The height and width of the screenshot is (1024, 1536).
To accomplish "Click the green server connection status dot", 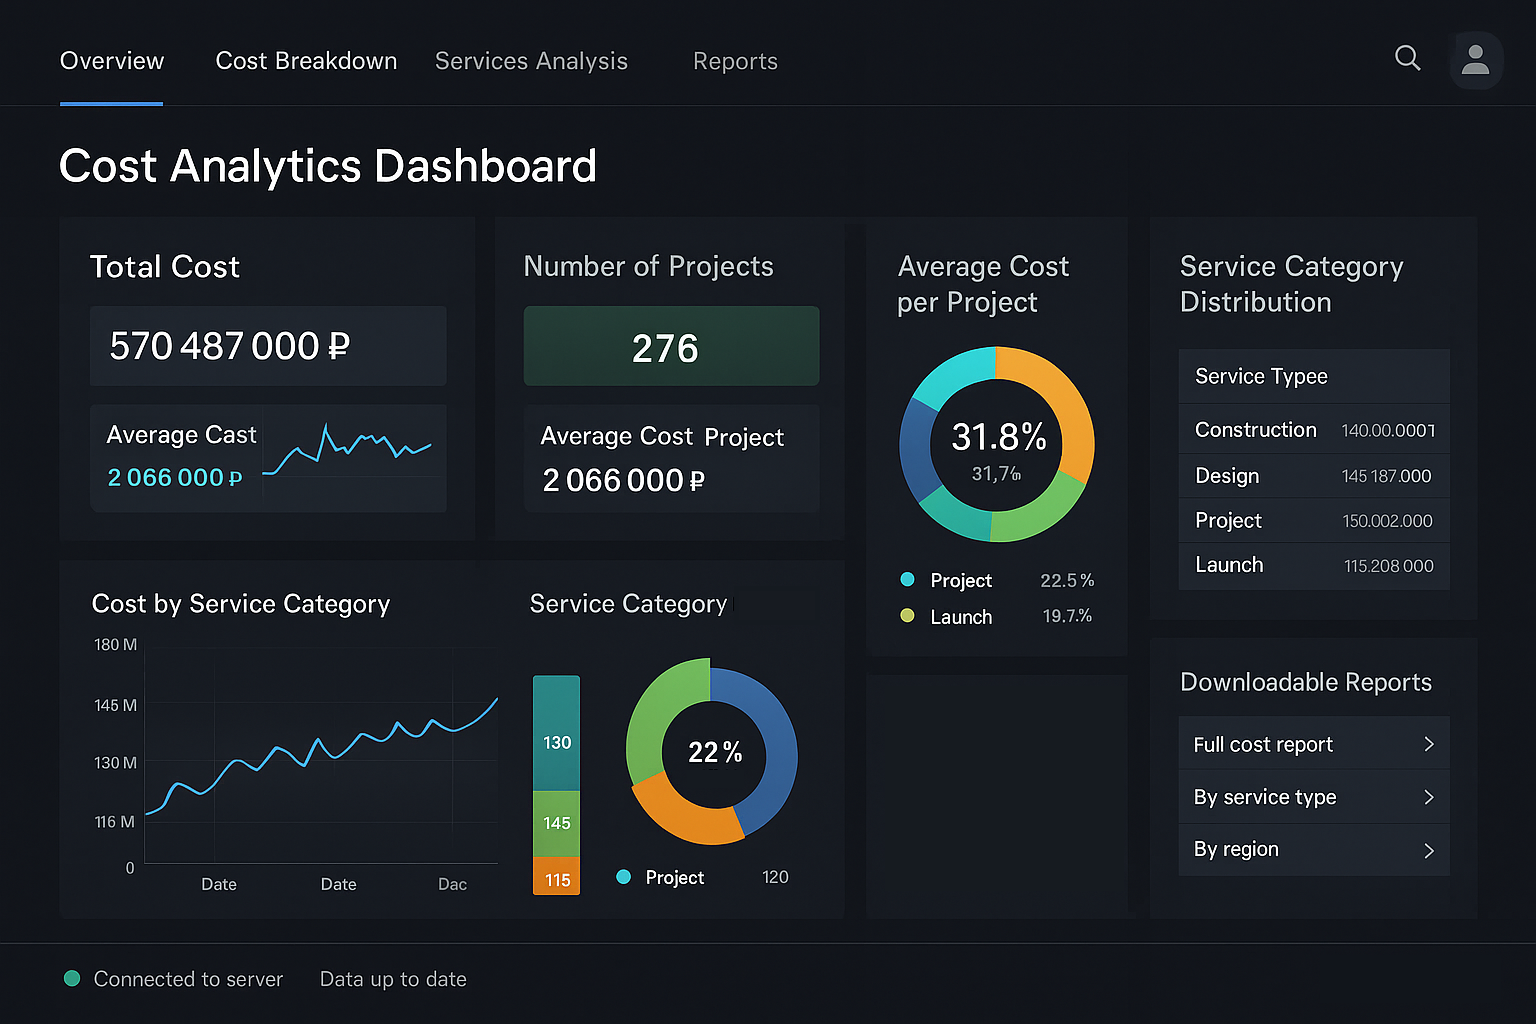I will (x=72, y=978).
